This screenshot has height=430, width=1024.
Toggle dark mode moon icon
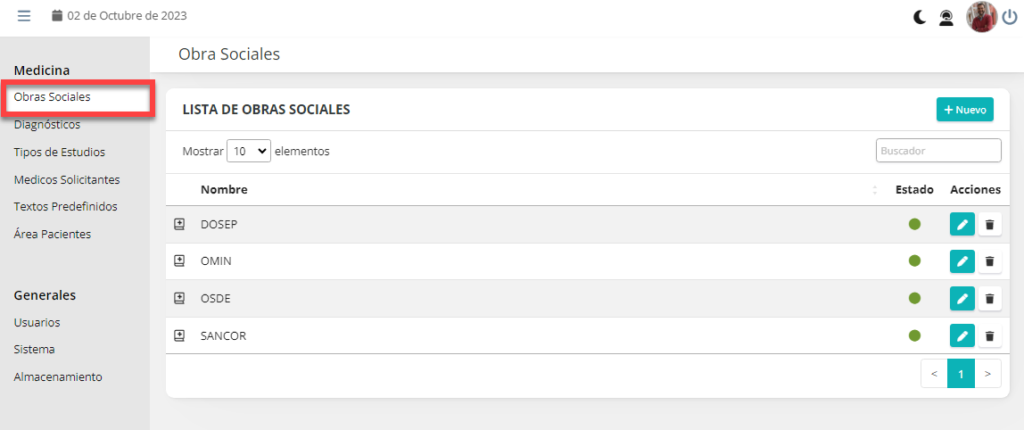coord(920,17)
